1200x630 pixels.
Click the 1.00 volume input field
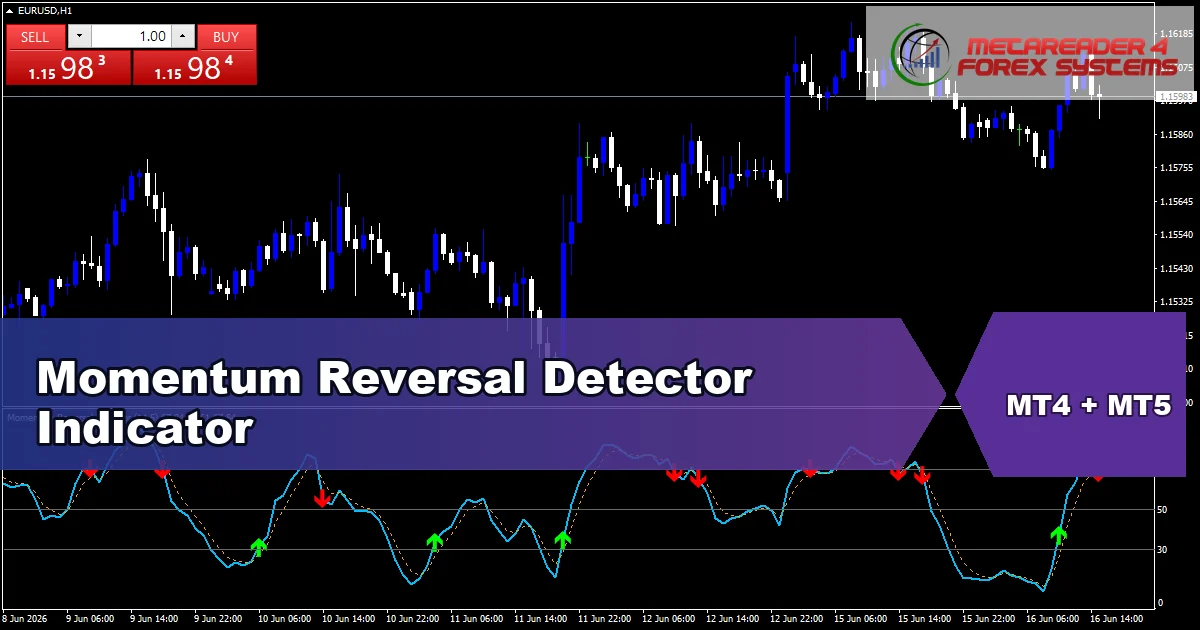pyautogui.click(x=131, y=37)
